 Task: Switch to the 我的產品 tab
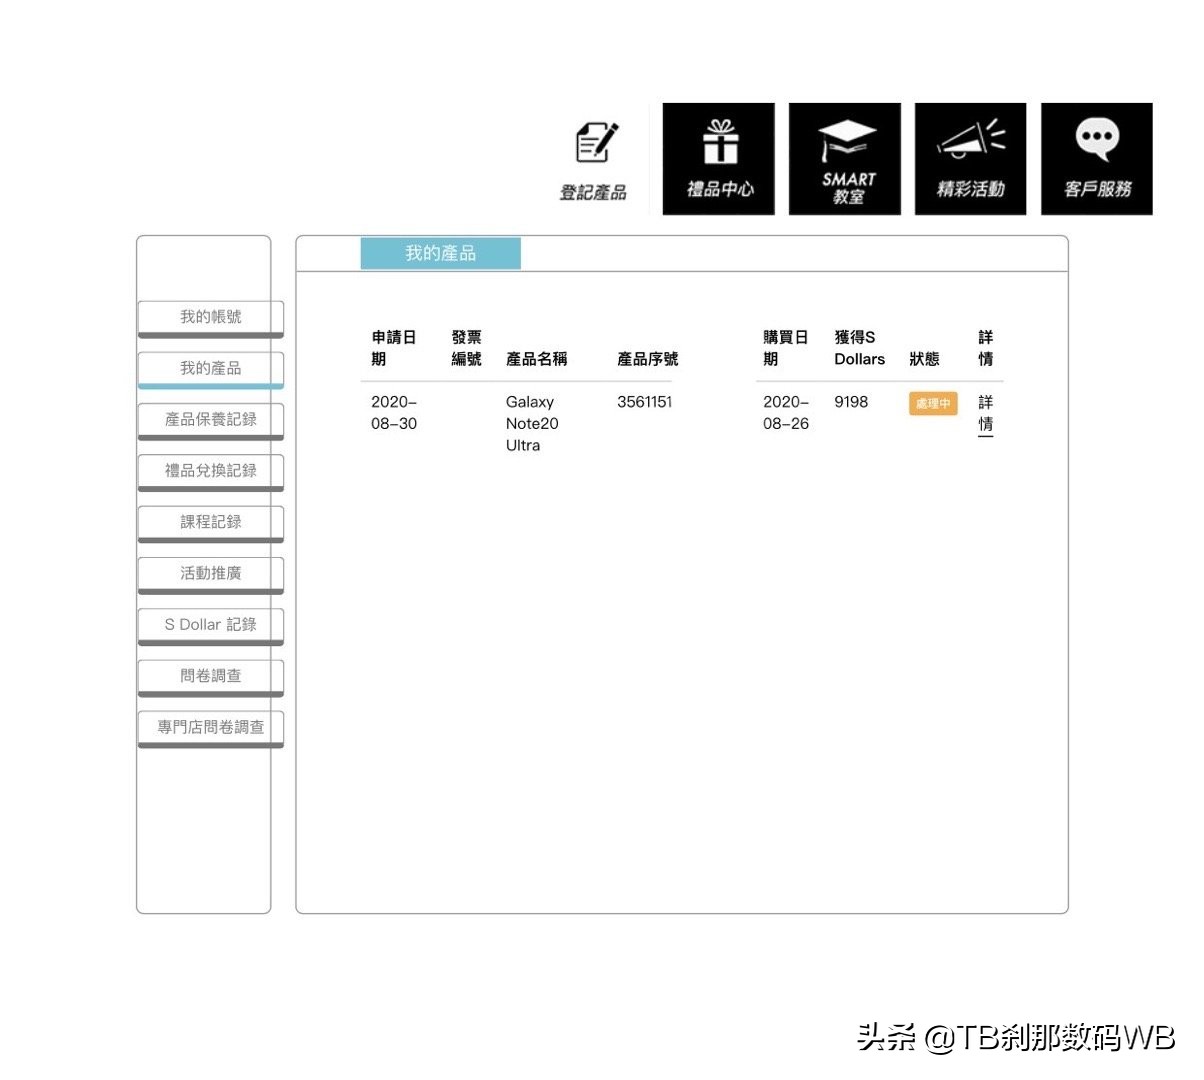(x=440, y=253)
